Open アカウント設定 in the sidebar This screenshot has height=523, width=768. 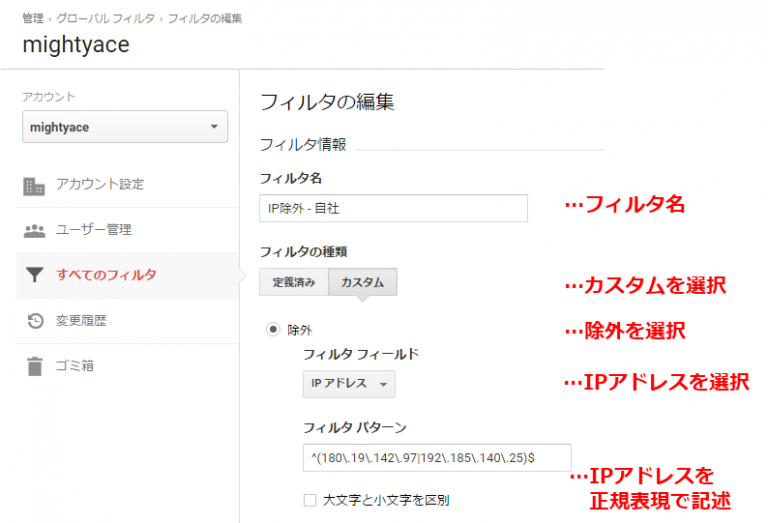[100, 185]
